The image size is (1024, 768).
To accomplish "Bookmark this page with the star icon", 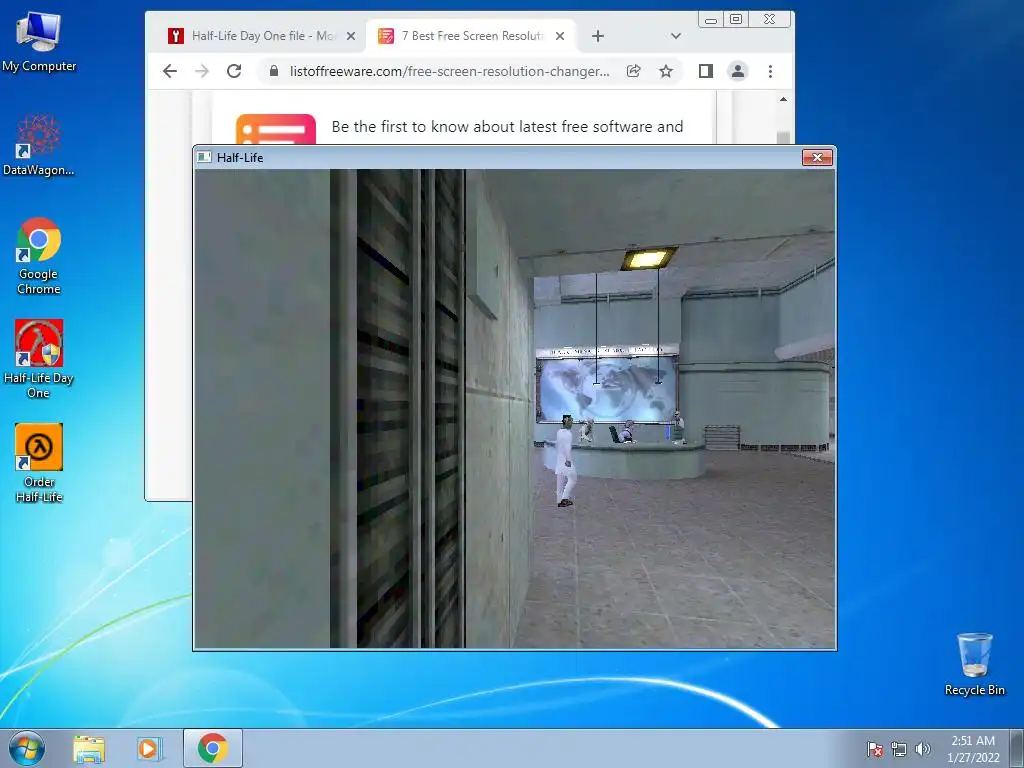I will pos(665,71).
